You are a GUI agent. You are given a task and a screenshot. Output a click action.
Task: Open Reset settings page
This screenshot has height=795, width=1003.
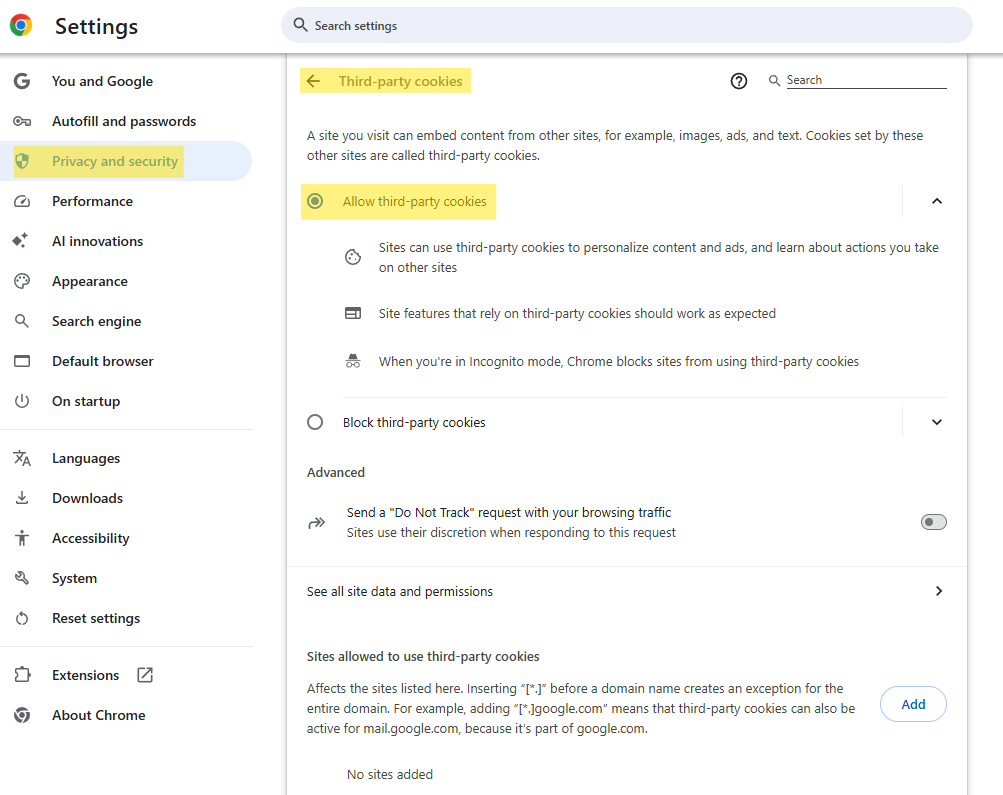pos(96,618)
